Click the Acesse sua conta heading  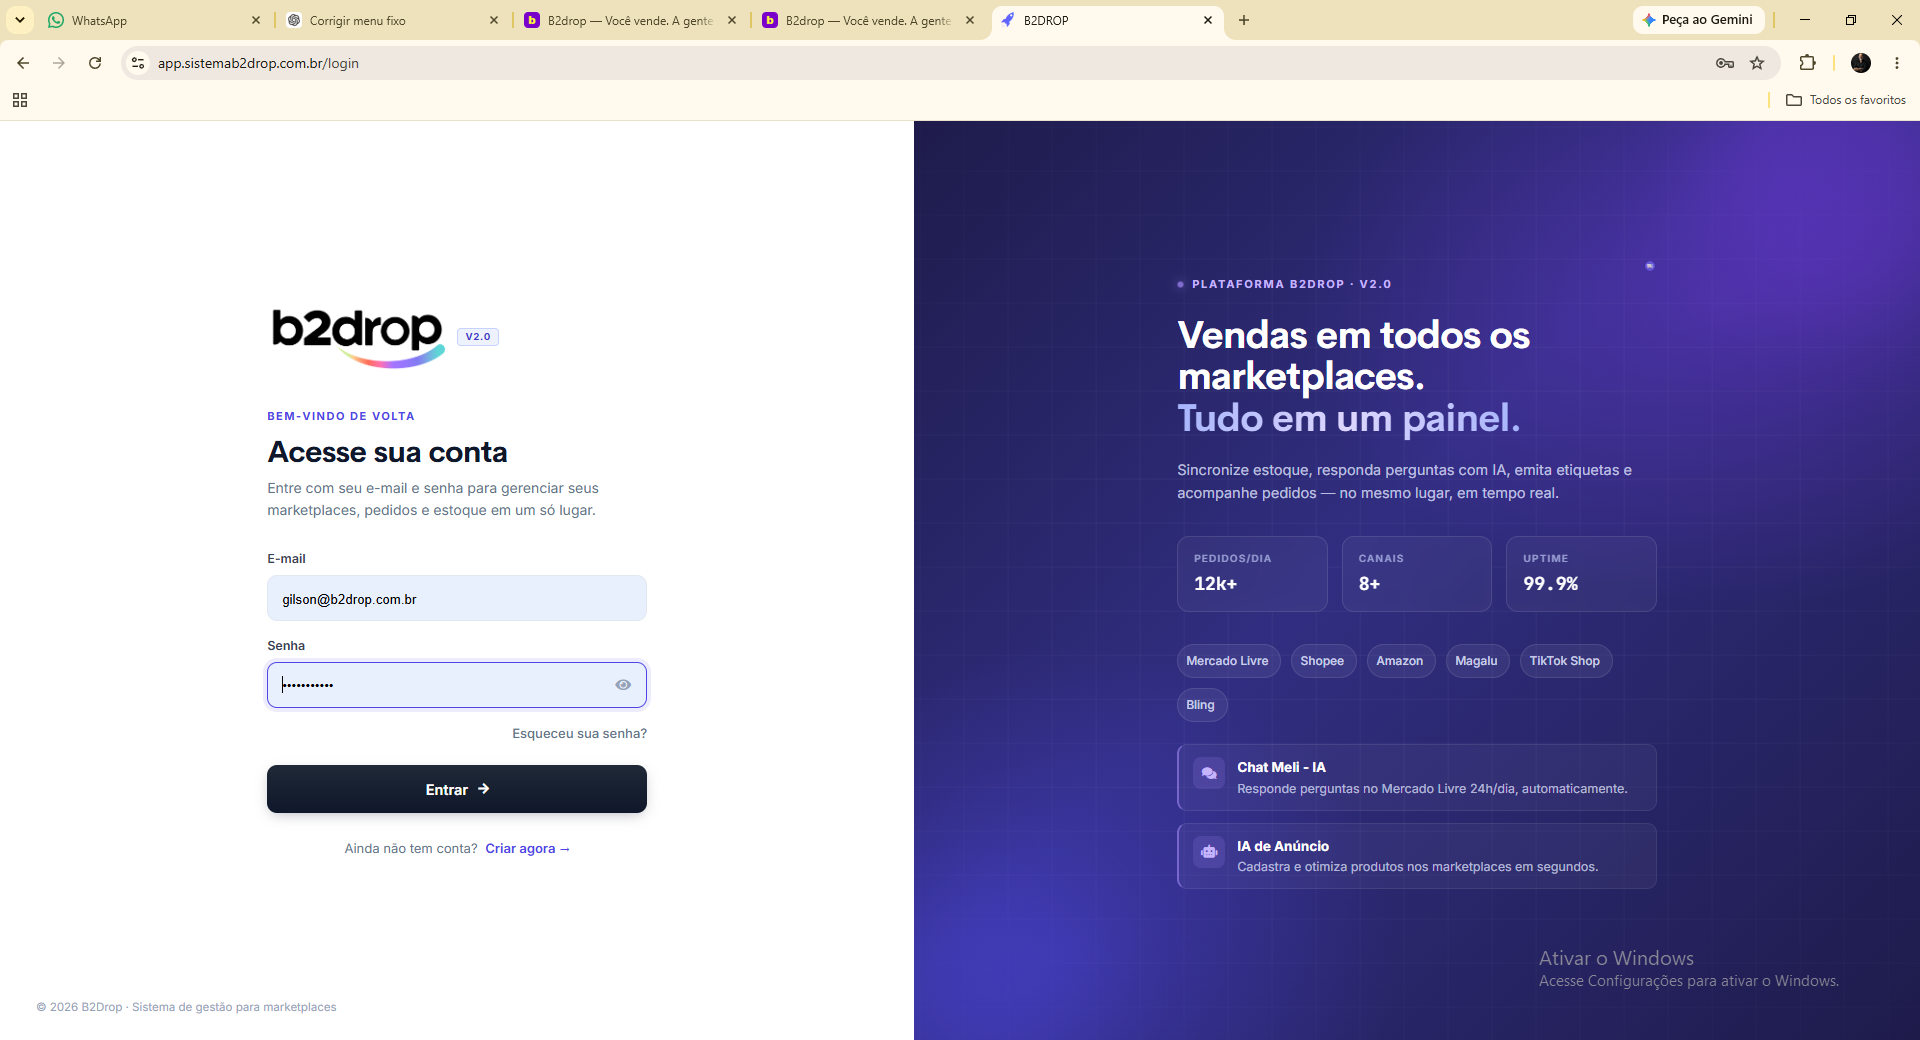click(388, 452)
